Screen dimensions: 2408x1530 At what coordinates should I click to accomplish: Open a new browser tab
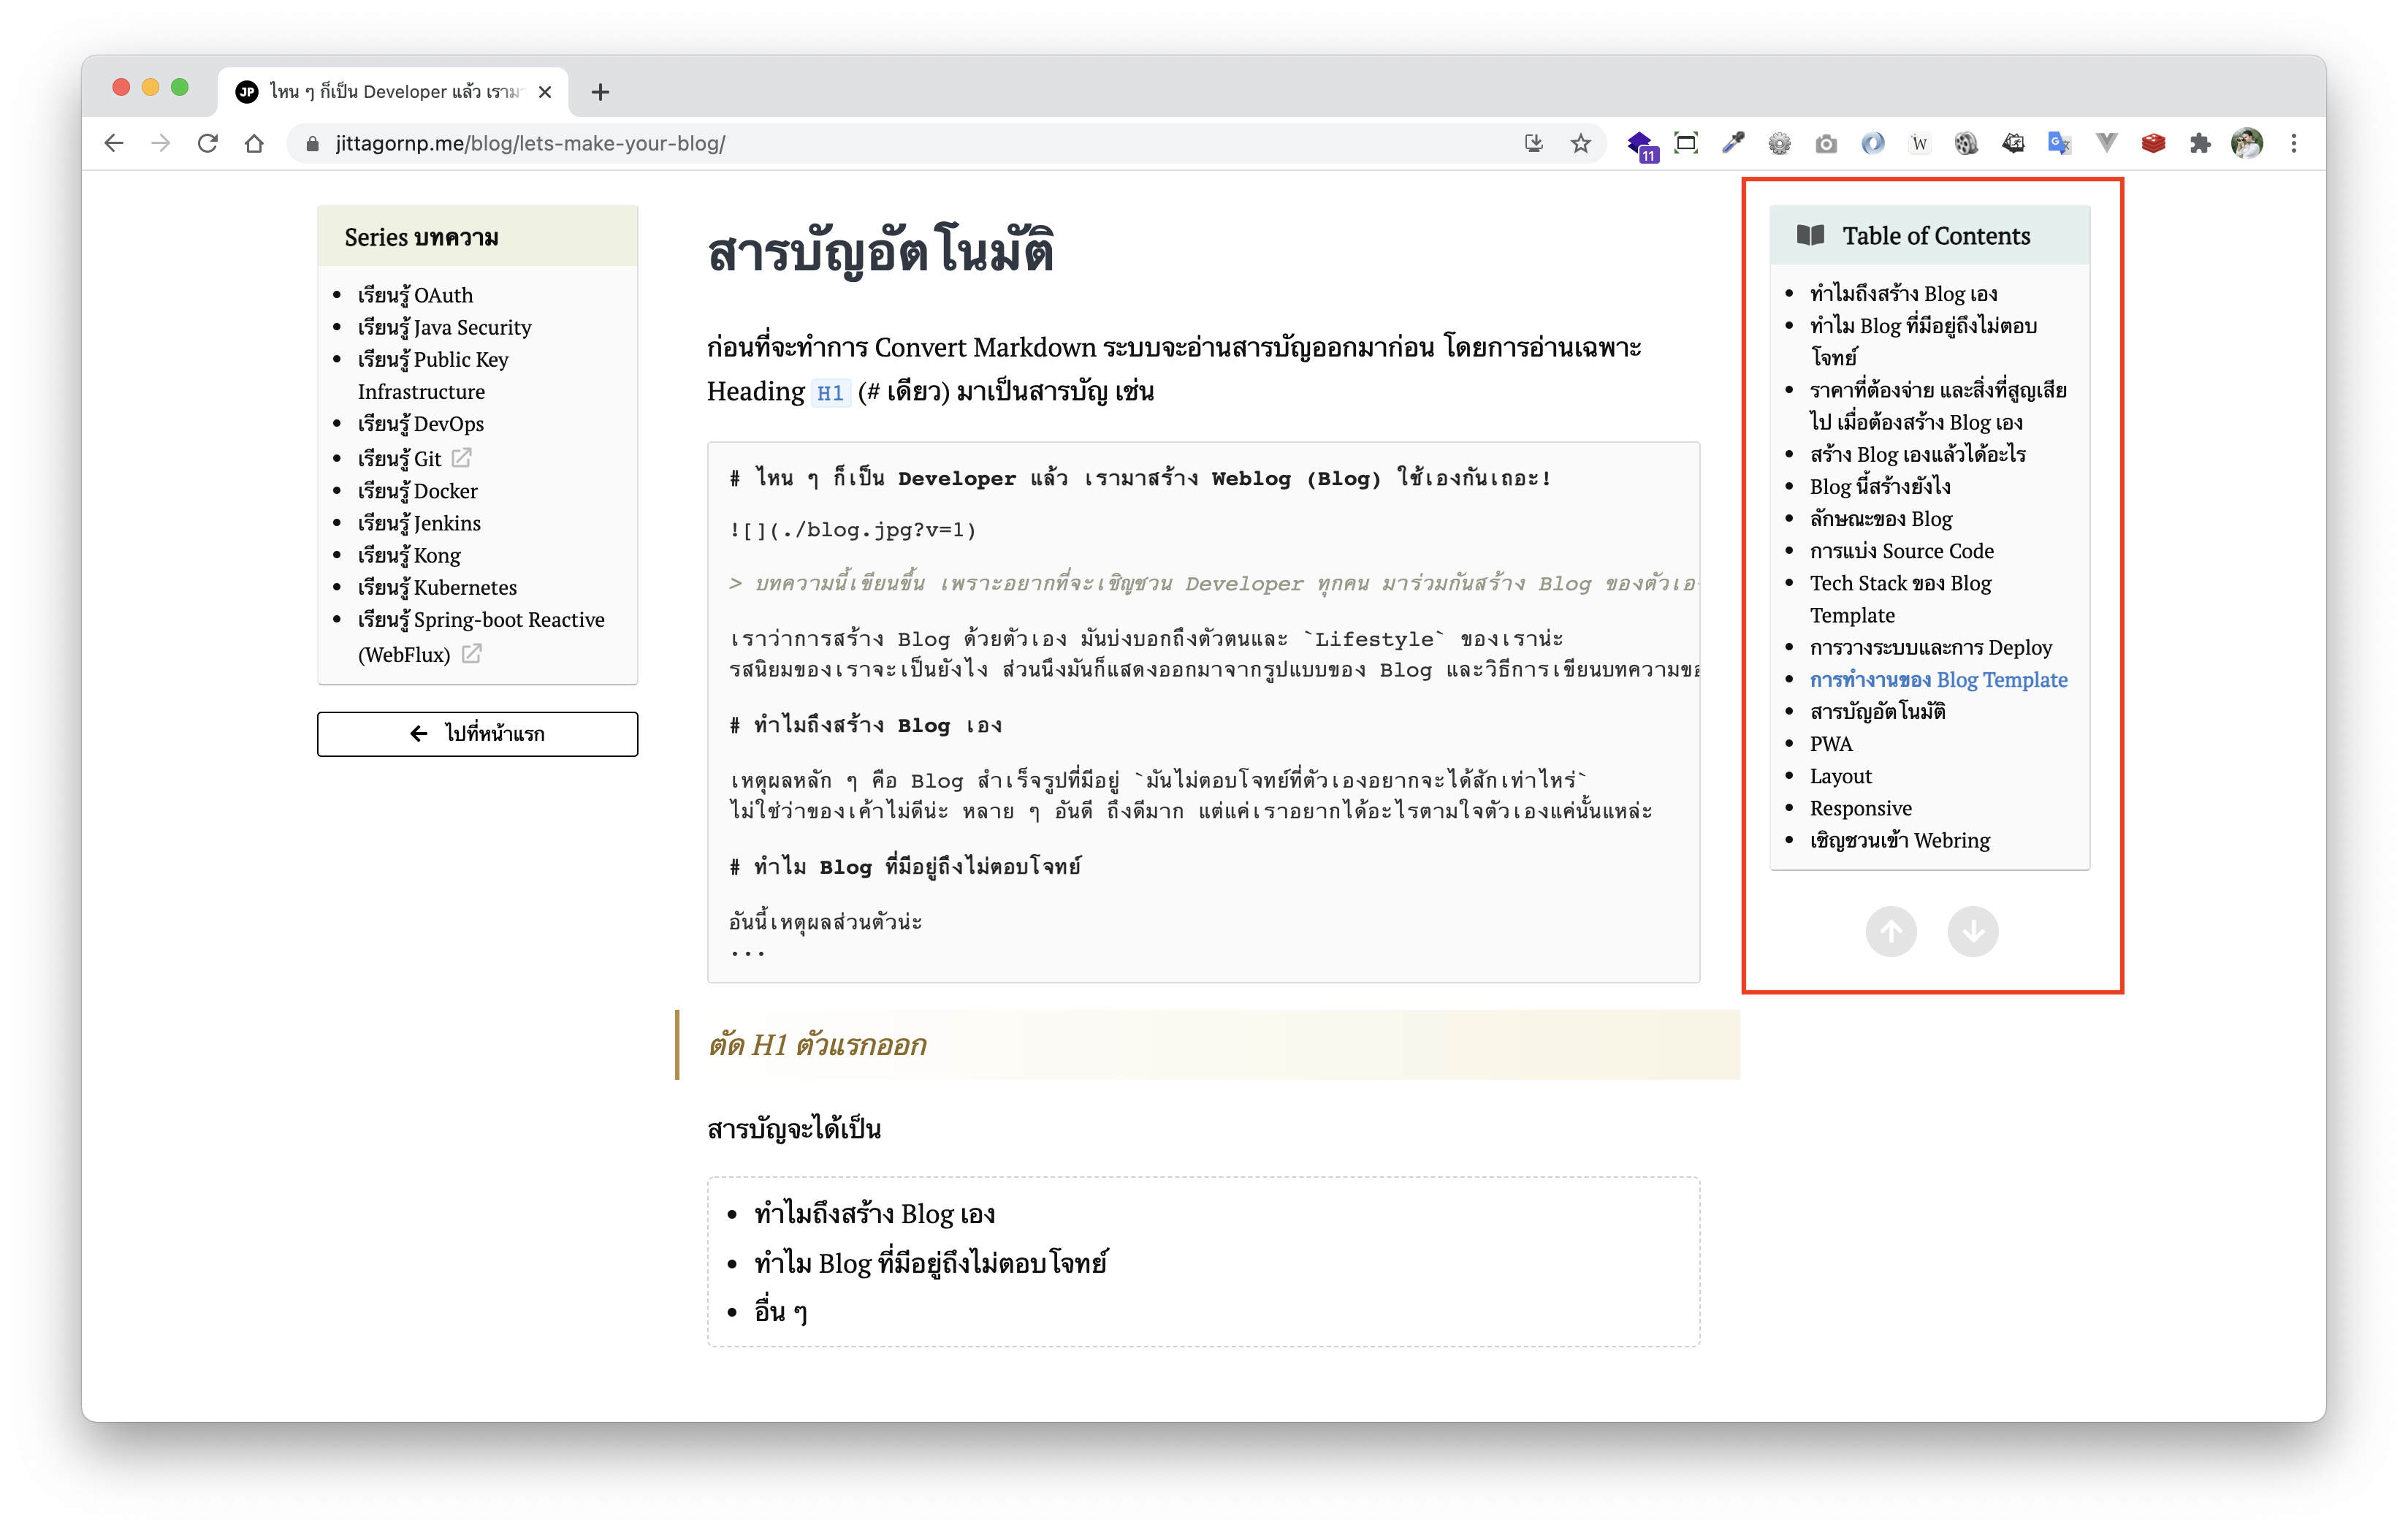click(600, 92)
